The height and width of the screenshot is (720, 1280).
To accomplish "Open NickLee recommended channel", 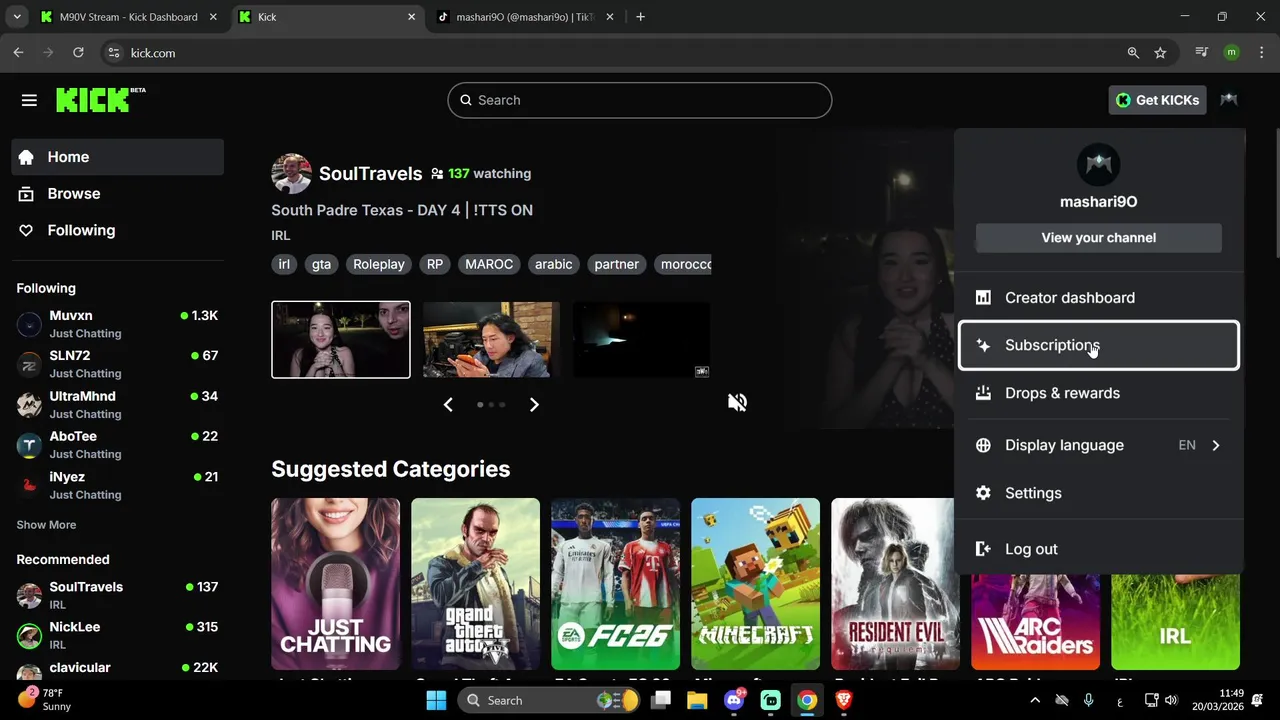I will [x=118, y=635].
